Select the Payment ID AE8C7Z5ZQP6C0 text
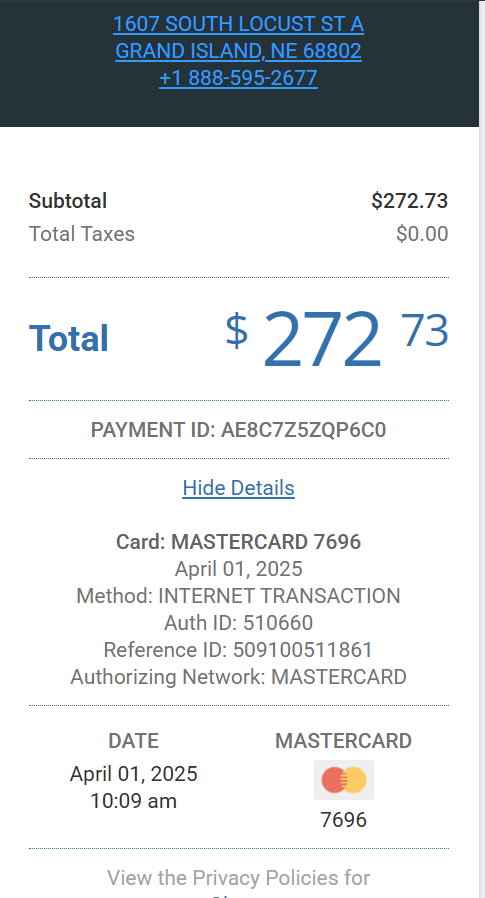The image size is (485, 898). (x=238, y=430)
